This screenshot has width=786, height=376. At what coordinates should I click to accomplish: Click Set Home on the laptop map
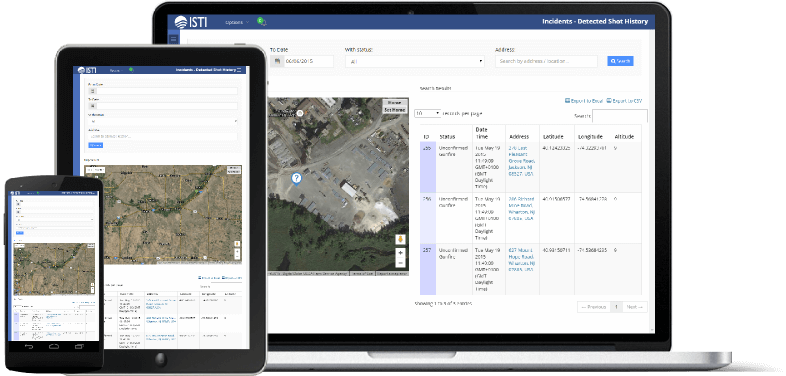click(x=395, y=110)
